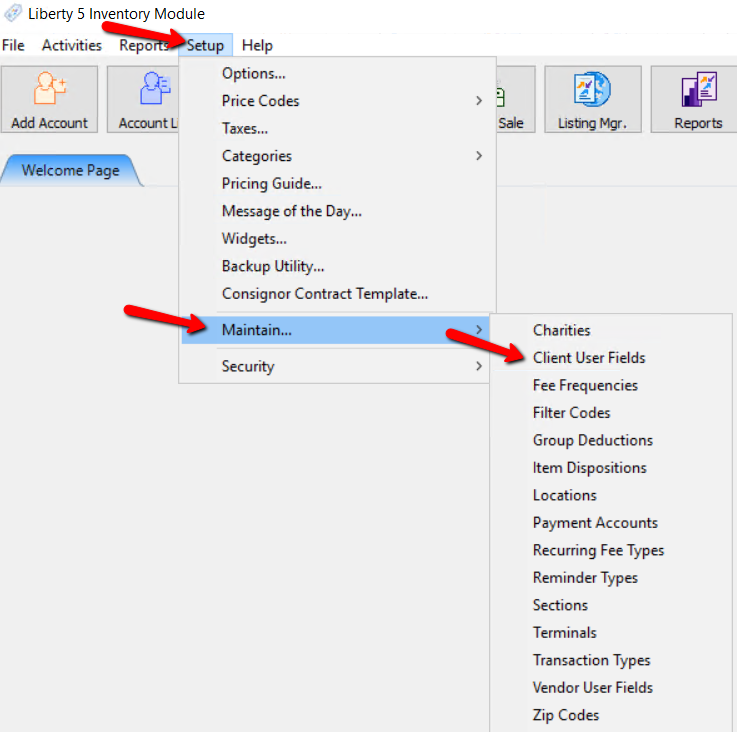The image size is (737, 732).
Task: Select the Price Codes menu entry
Action: click(337, 101)
